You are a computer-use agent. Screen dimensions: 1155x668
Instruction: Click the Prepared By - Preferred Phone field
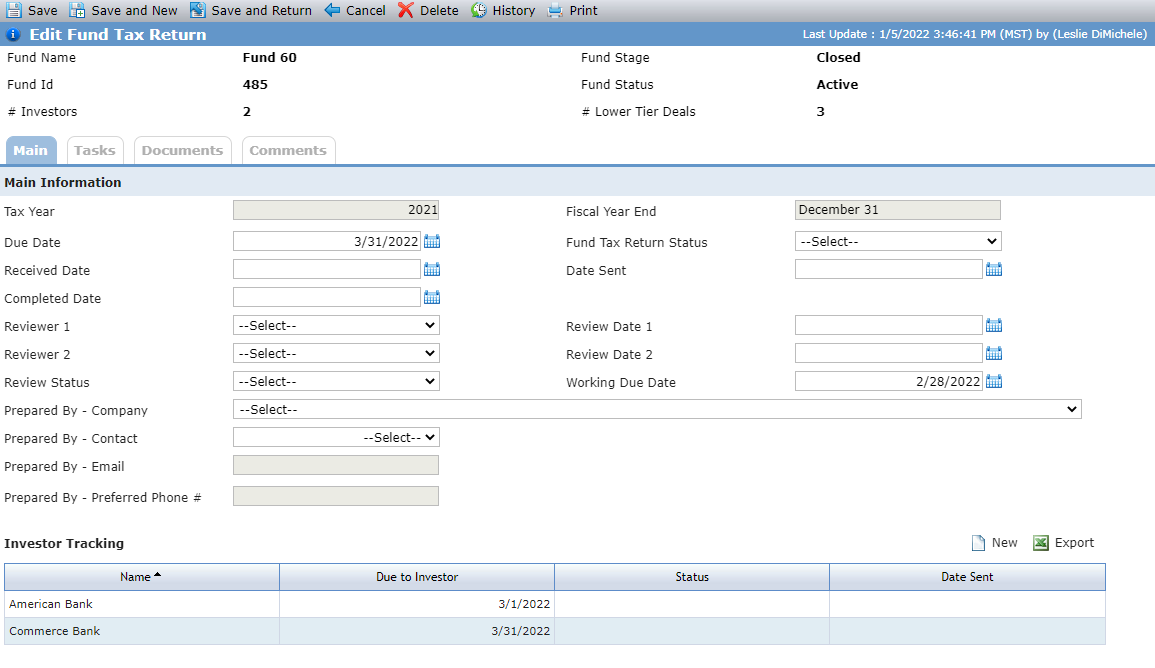point(336,496)
